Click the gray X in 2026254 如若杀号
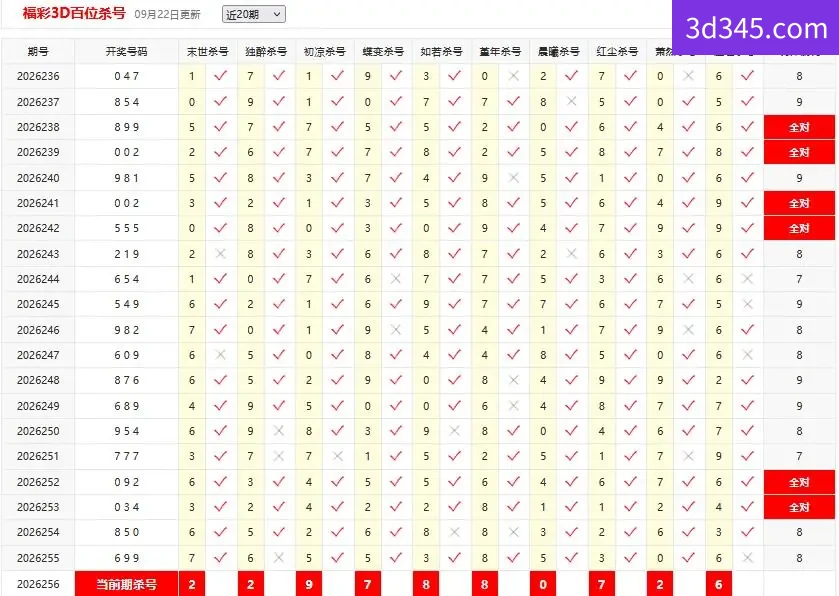 point(454,532)
